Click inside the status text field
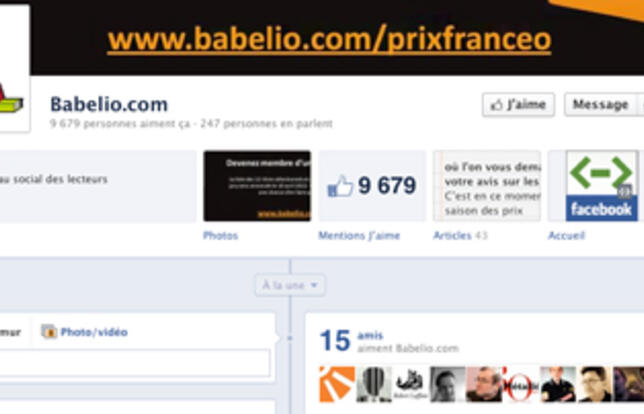Image resolution: width=644 pixels, height=414 pixels. tap(135, 363)
